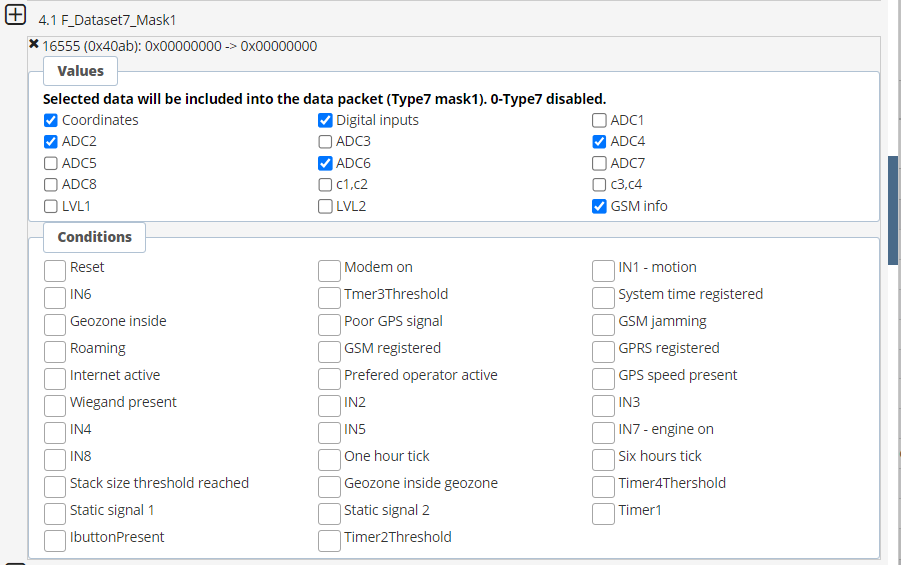Screen dimensions: 901x565
Task: Click the X icon next to 16555
Action: 34,44
